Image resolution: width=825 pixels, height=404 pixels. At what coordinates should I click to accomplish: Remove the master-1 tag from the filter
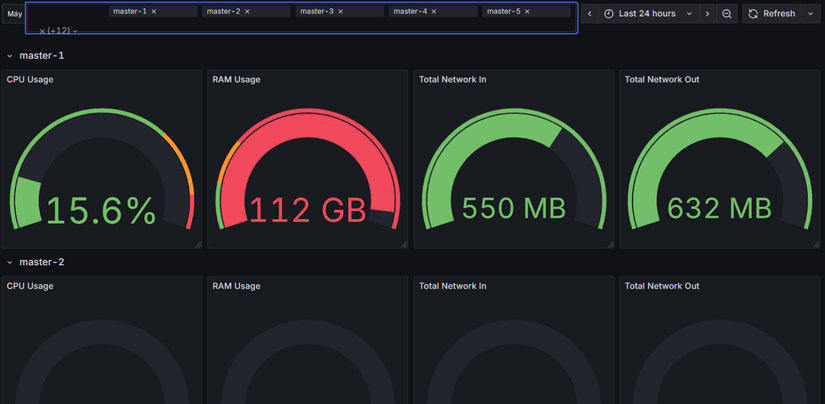point(154,12)
